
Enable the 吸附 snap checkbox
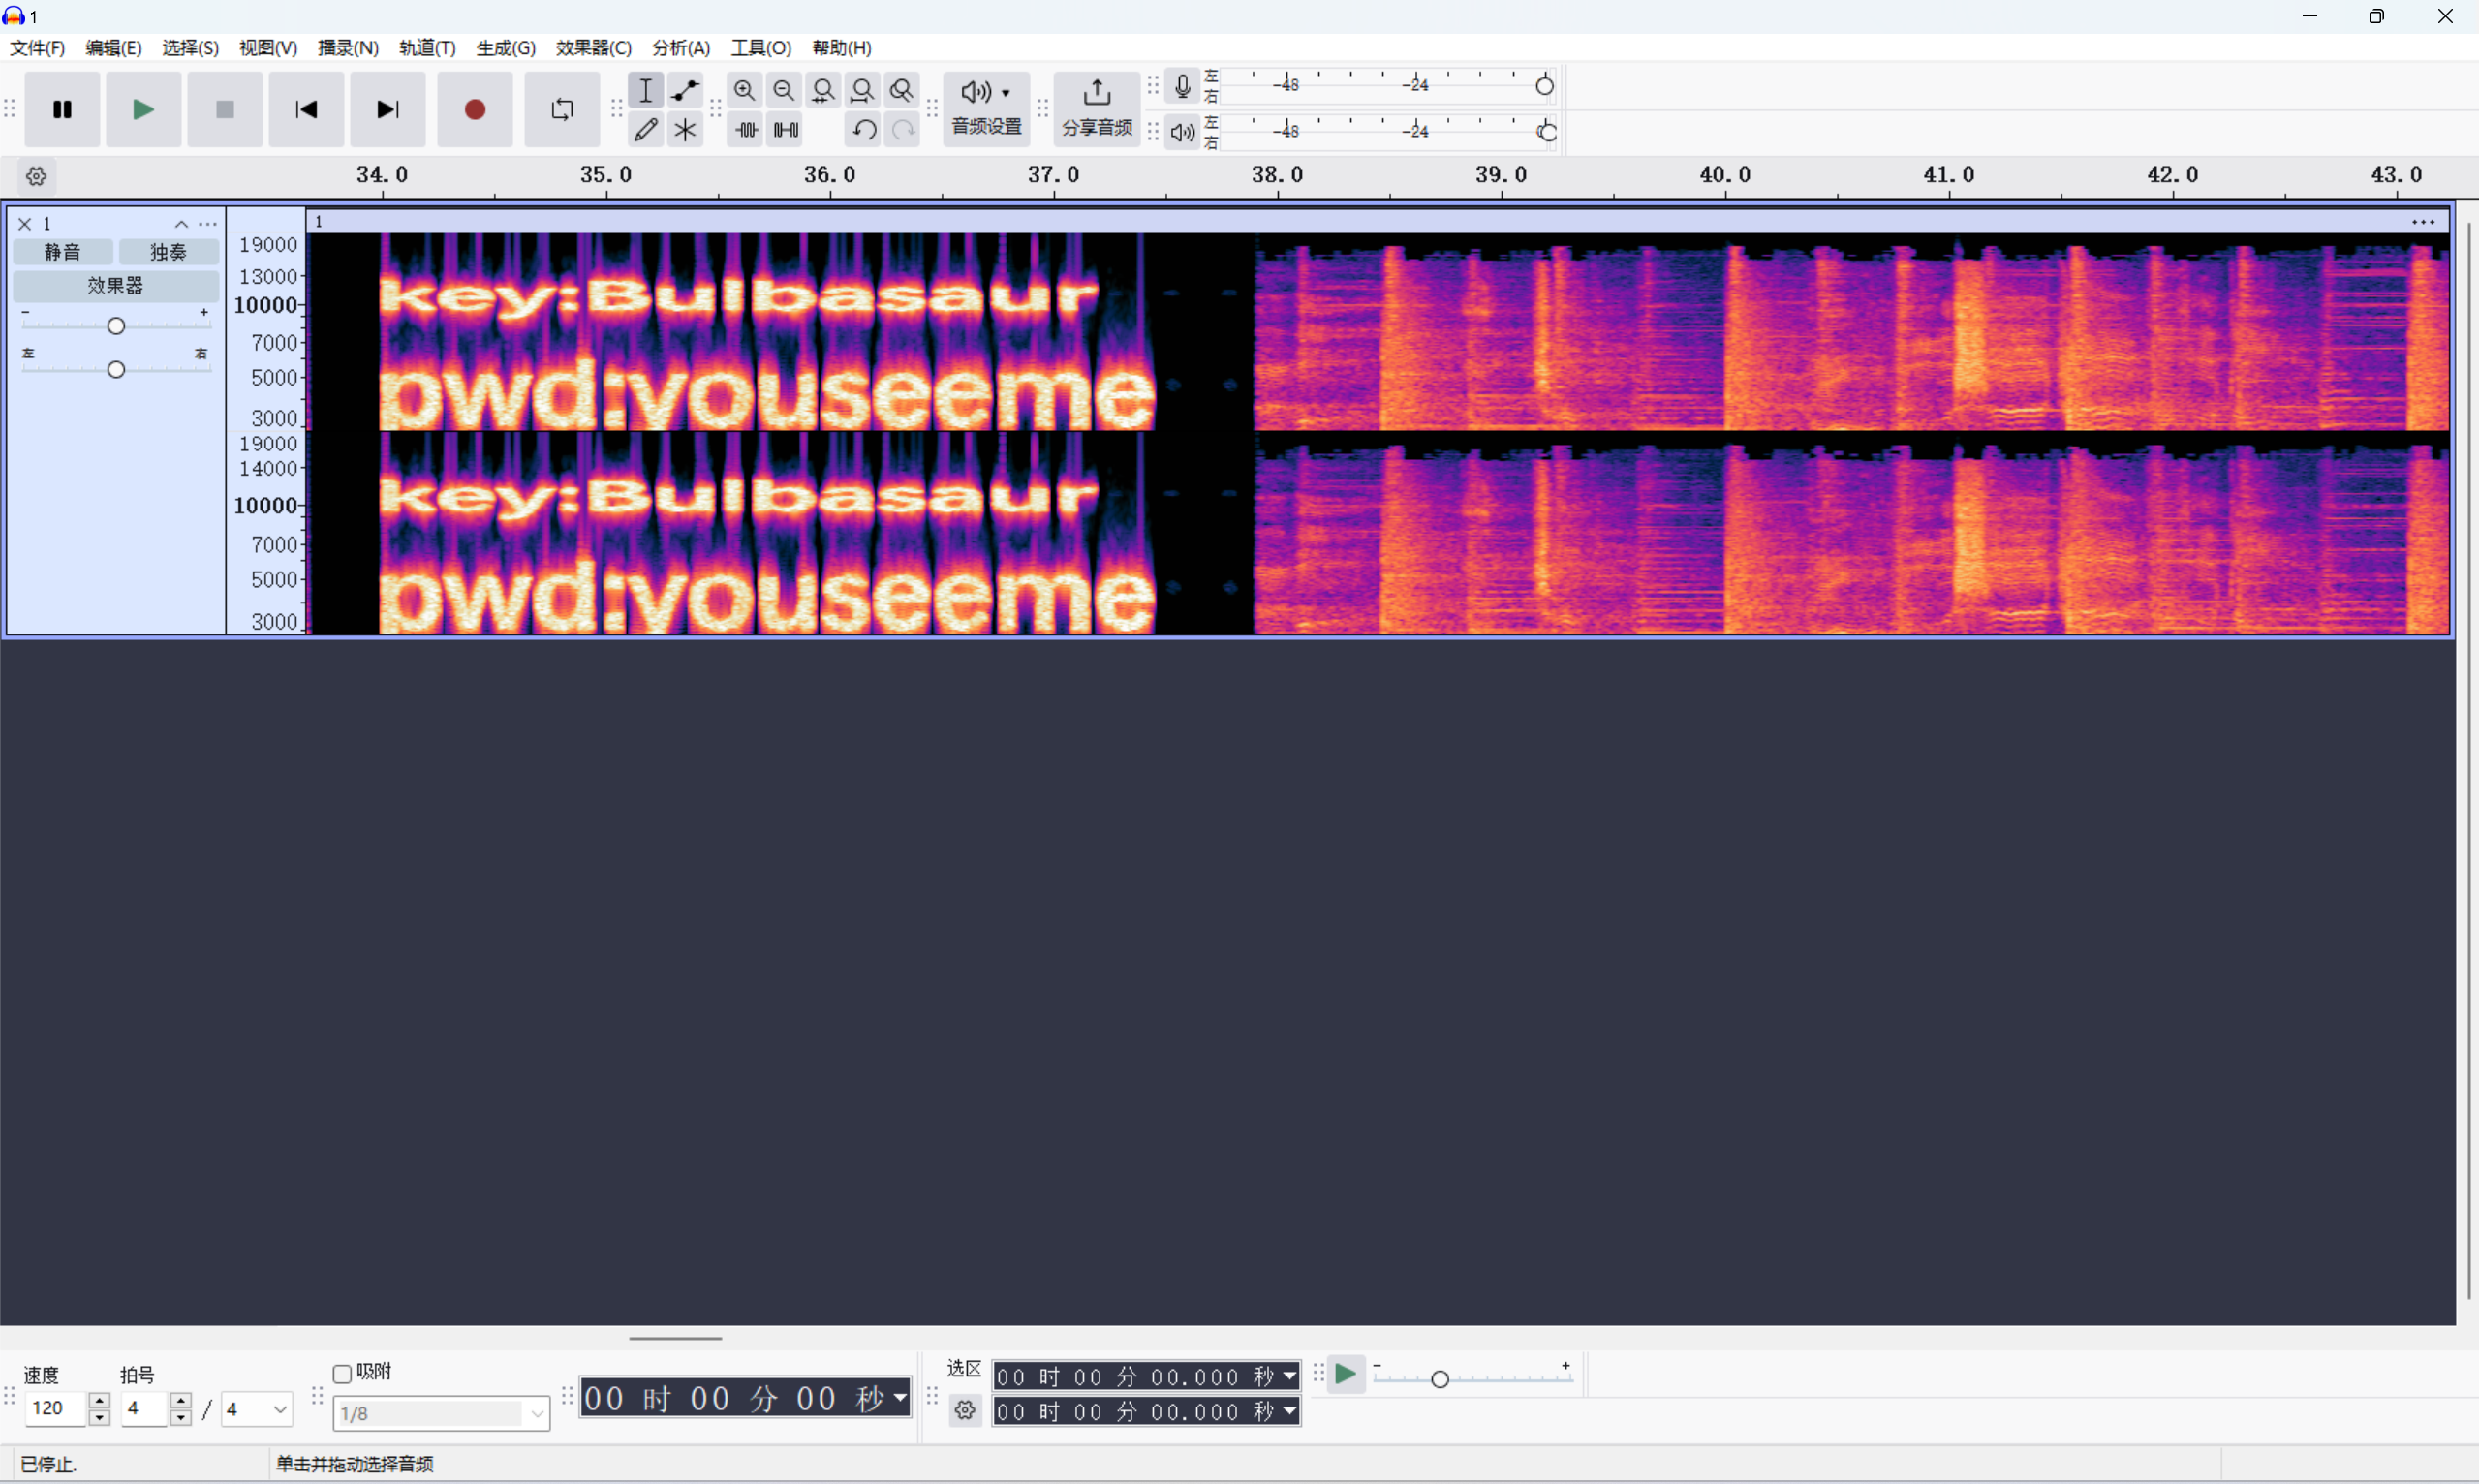[x=342, y=1373]
